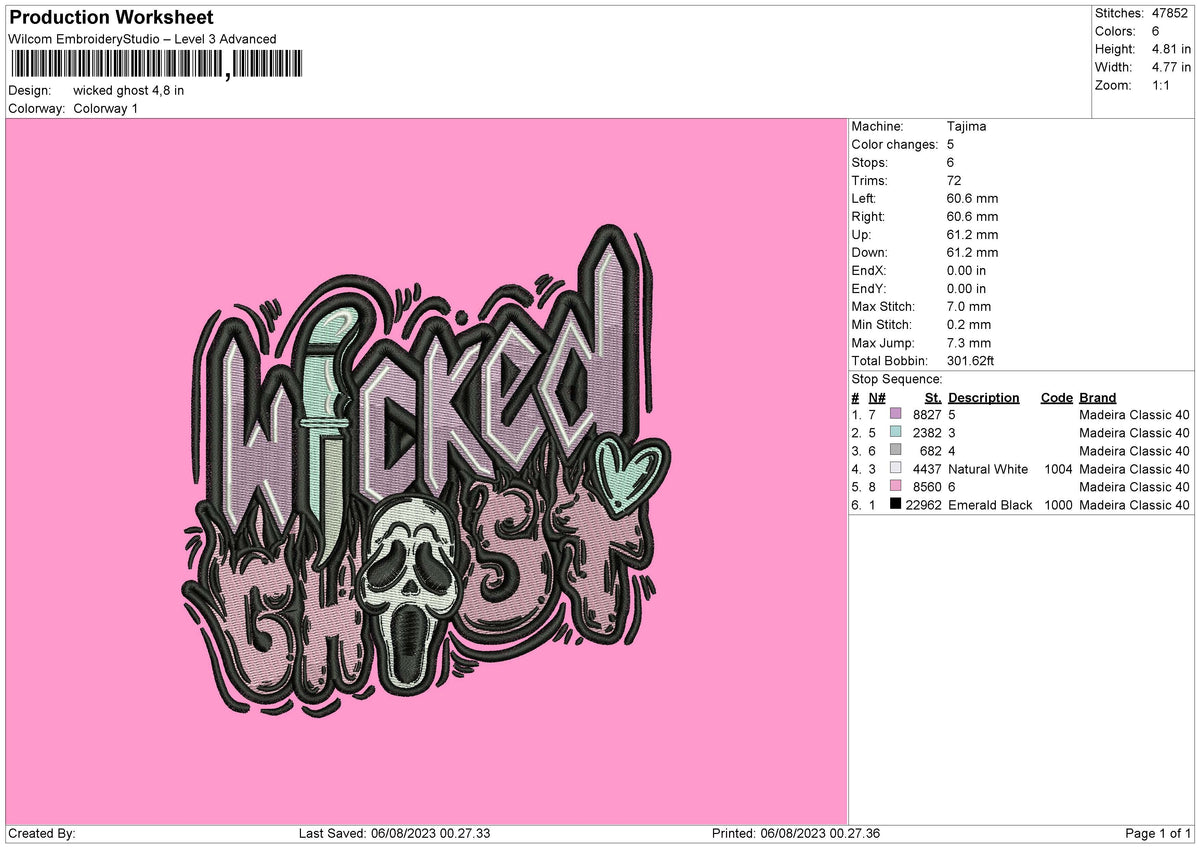Sort by the Description column header
Screen dimensions: 1200x848
click(x=983, y=397)
